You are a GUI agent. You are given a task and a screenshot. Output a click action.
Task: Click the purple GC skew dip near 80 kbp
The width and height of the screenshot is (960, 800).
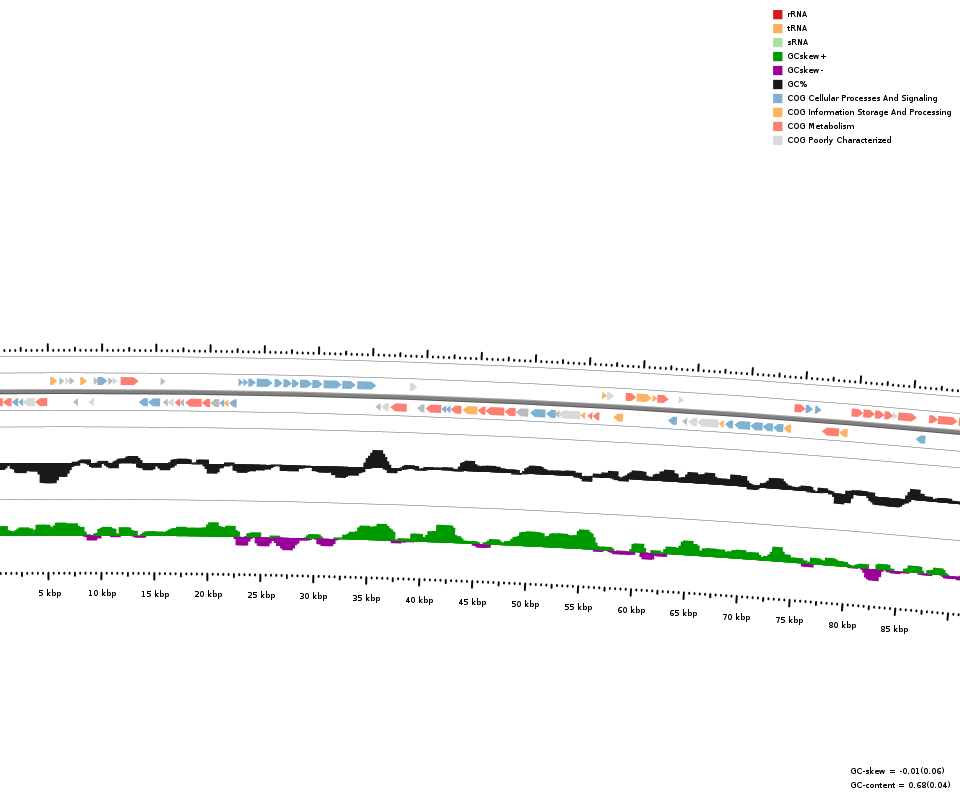tap(872, 574)
